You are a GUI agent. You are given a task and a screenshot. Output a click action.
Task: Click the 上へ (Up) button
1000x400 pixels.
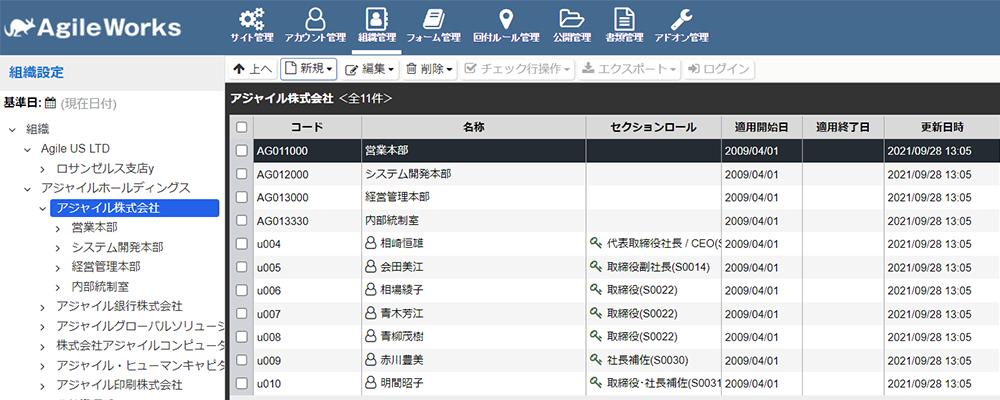coord(253,69)
